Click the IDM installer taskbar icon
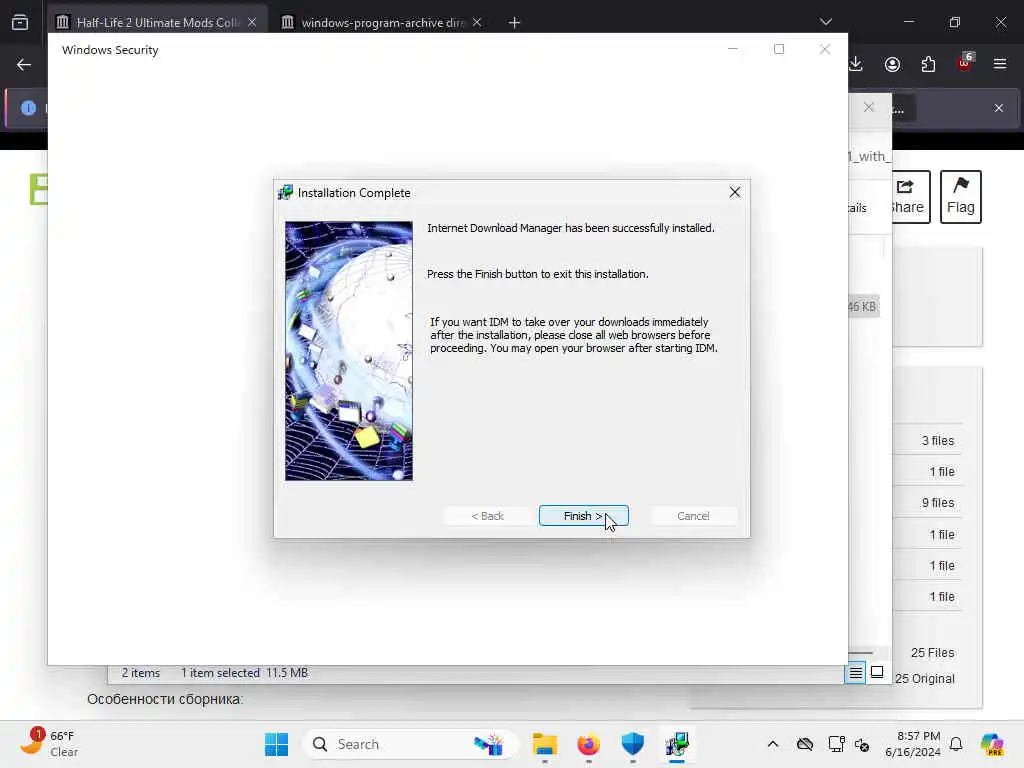The width and height of the screenshot is (1024, 768). pos(677,744)
